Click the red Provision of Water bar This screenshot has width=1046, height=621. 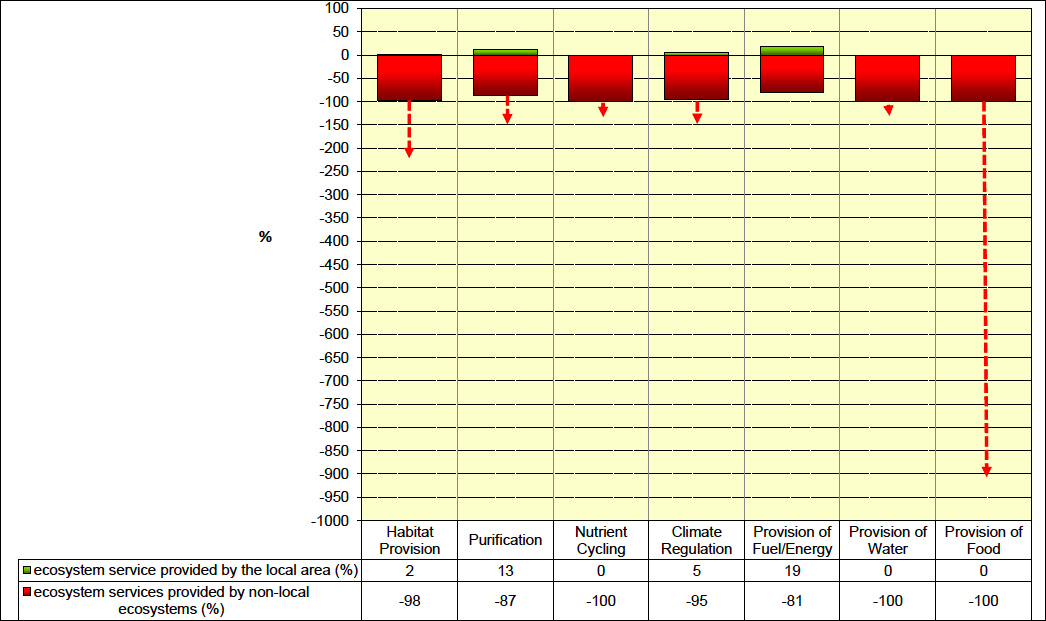coord(887,78)
